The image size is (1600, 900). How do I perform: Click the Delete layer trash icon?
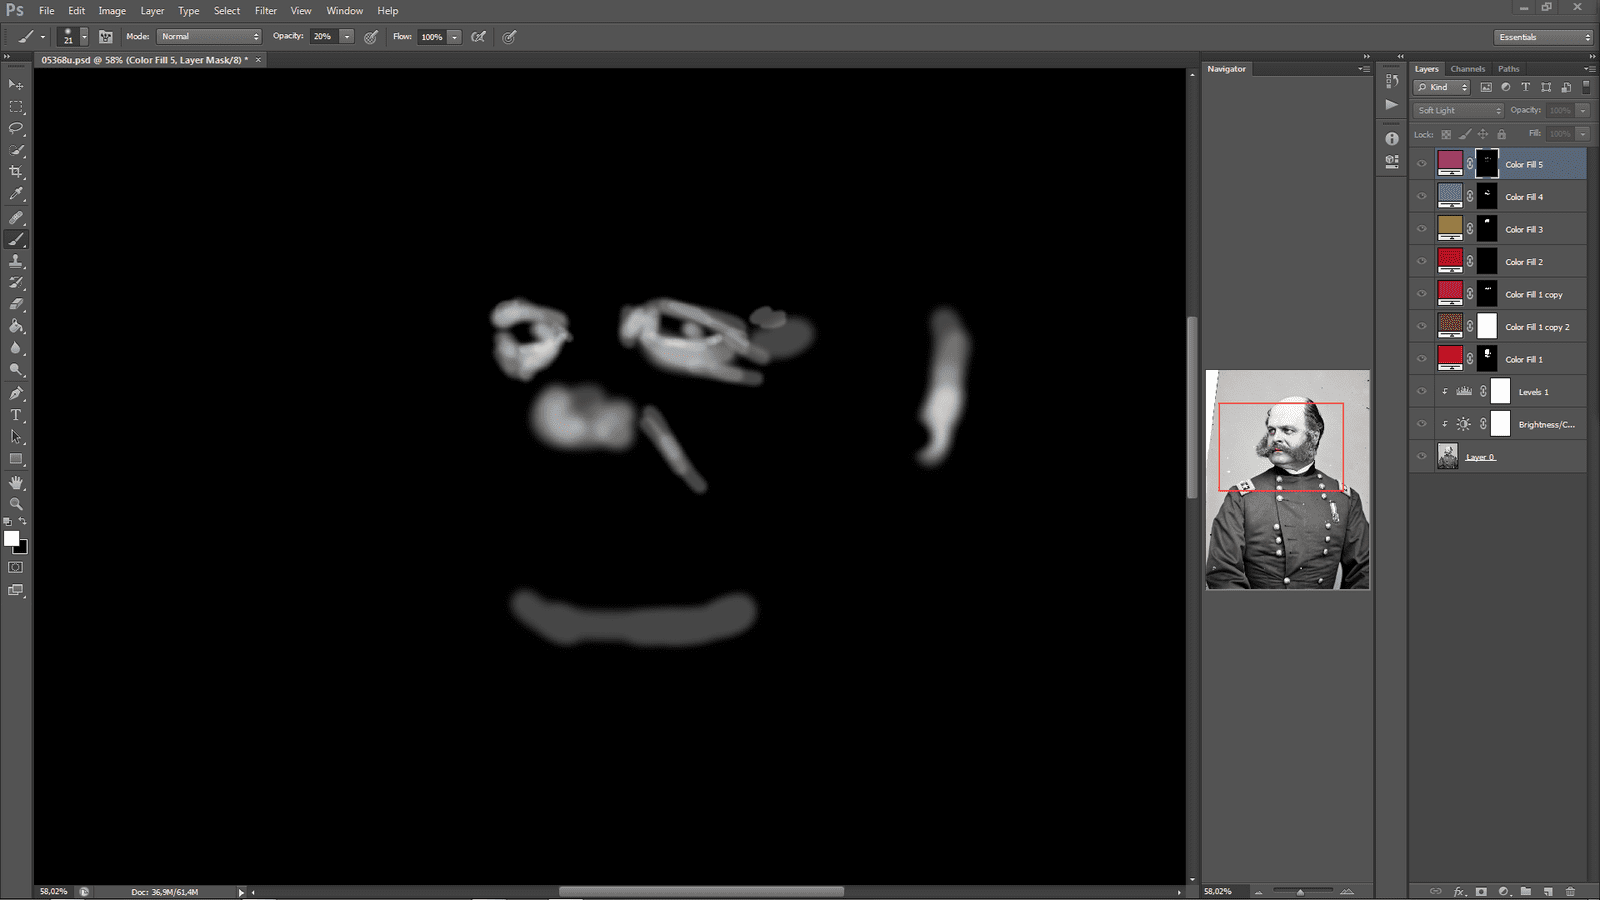(x=1570, y=891)
